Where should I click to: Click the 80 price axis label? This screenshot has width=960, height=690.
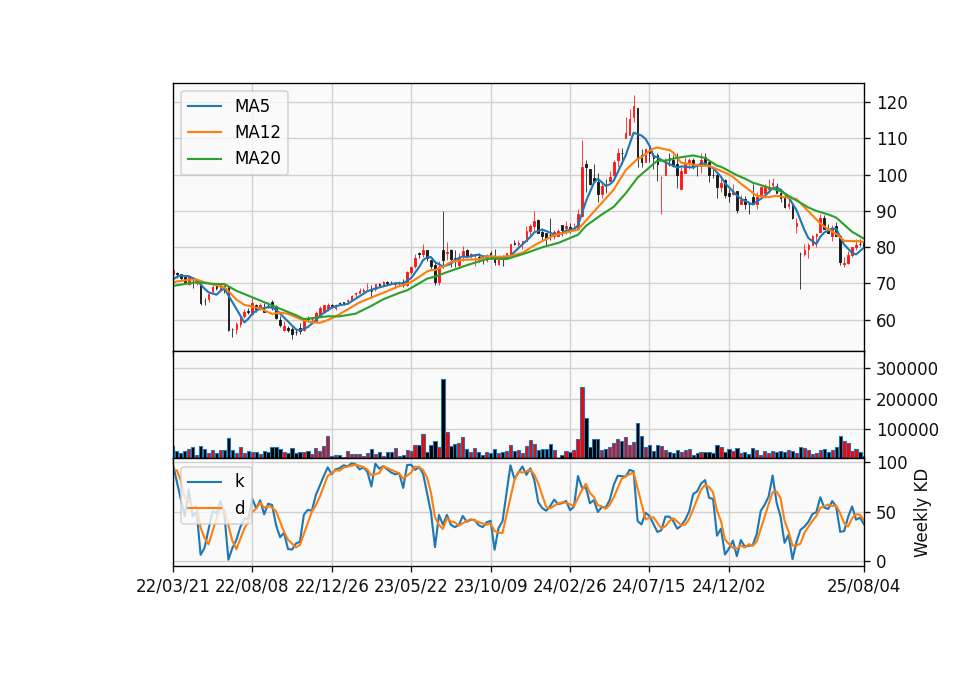[887, 248]
